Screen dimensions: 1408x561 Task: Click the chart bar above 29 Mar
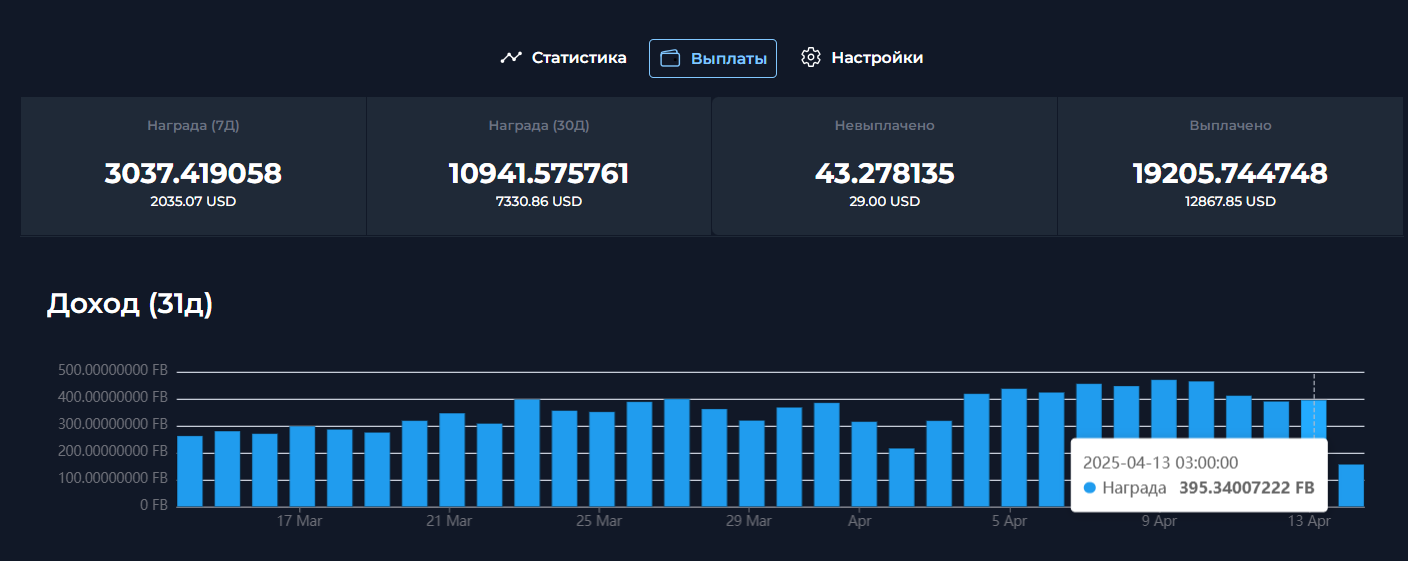pyautogui.click(x=752, y=463)
